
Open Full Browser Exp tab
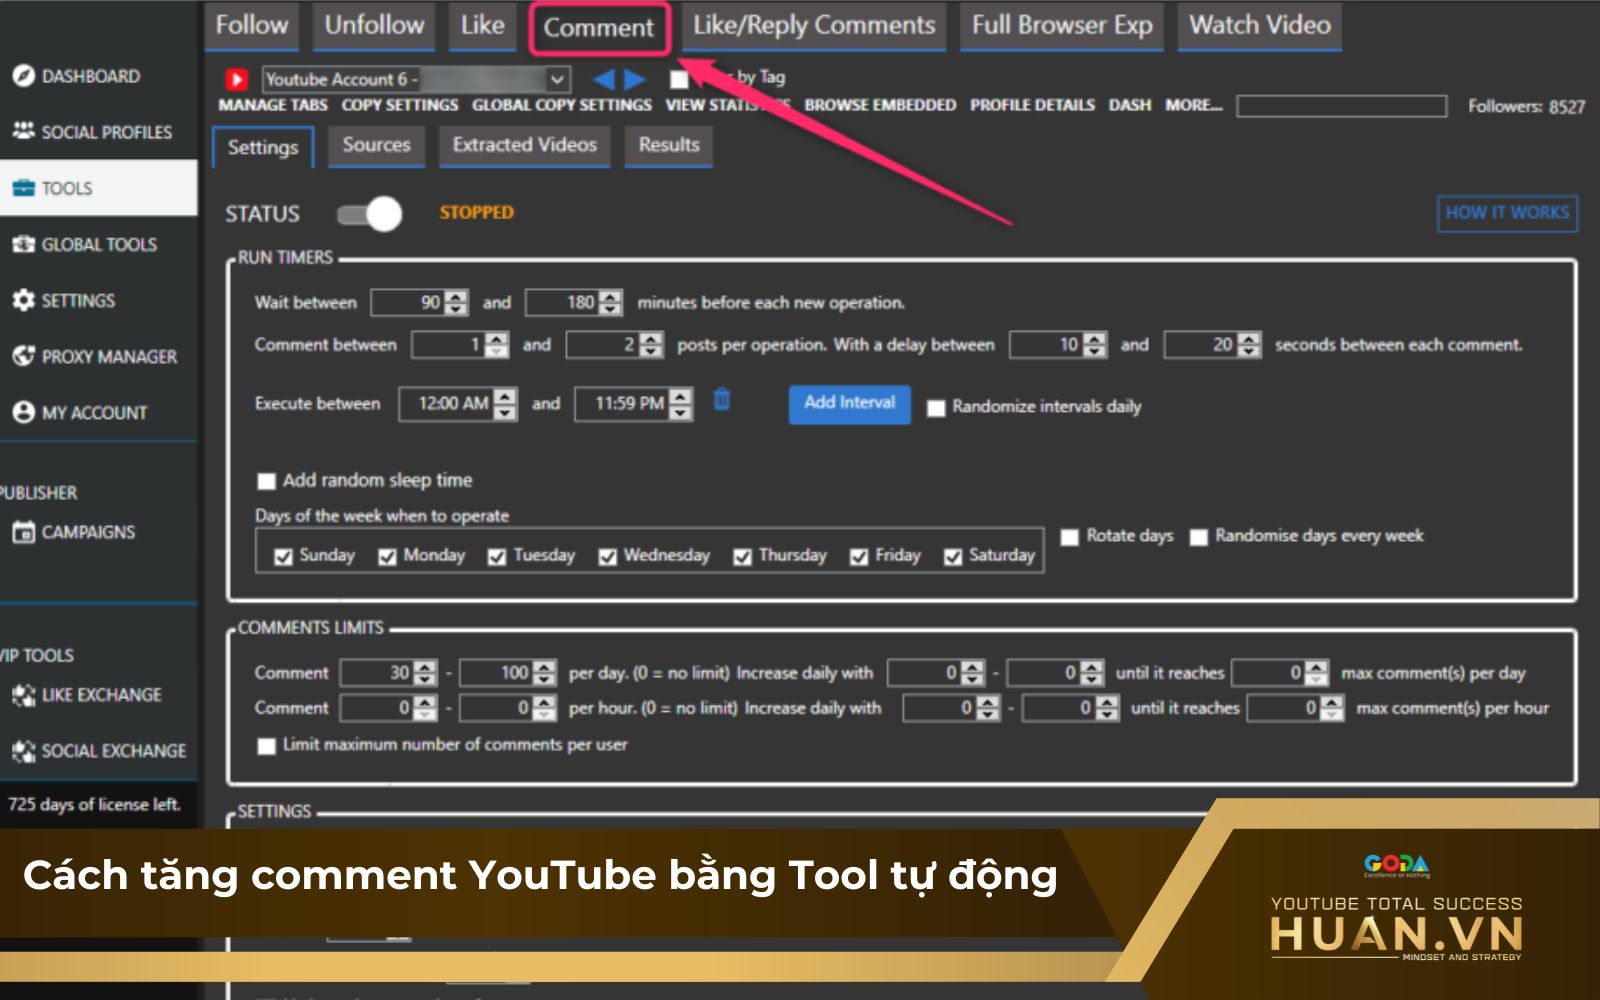pos(1062,26)
